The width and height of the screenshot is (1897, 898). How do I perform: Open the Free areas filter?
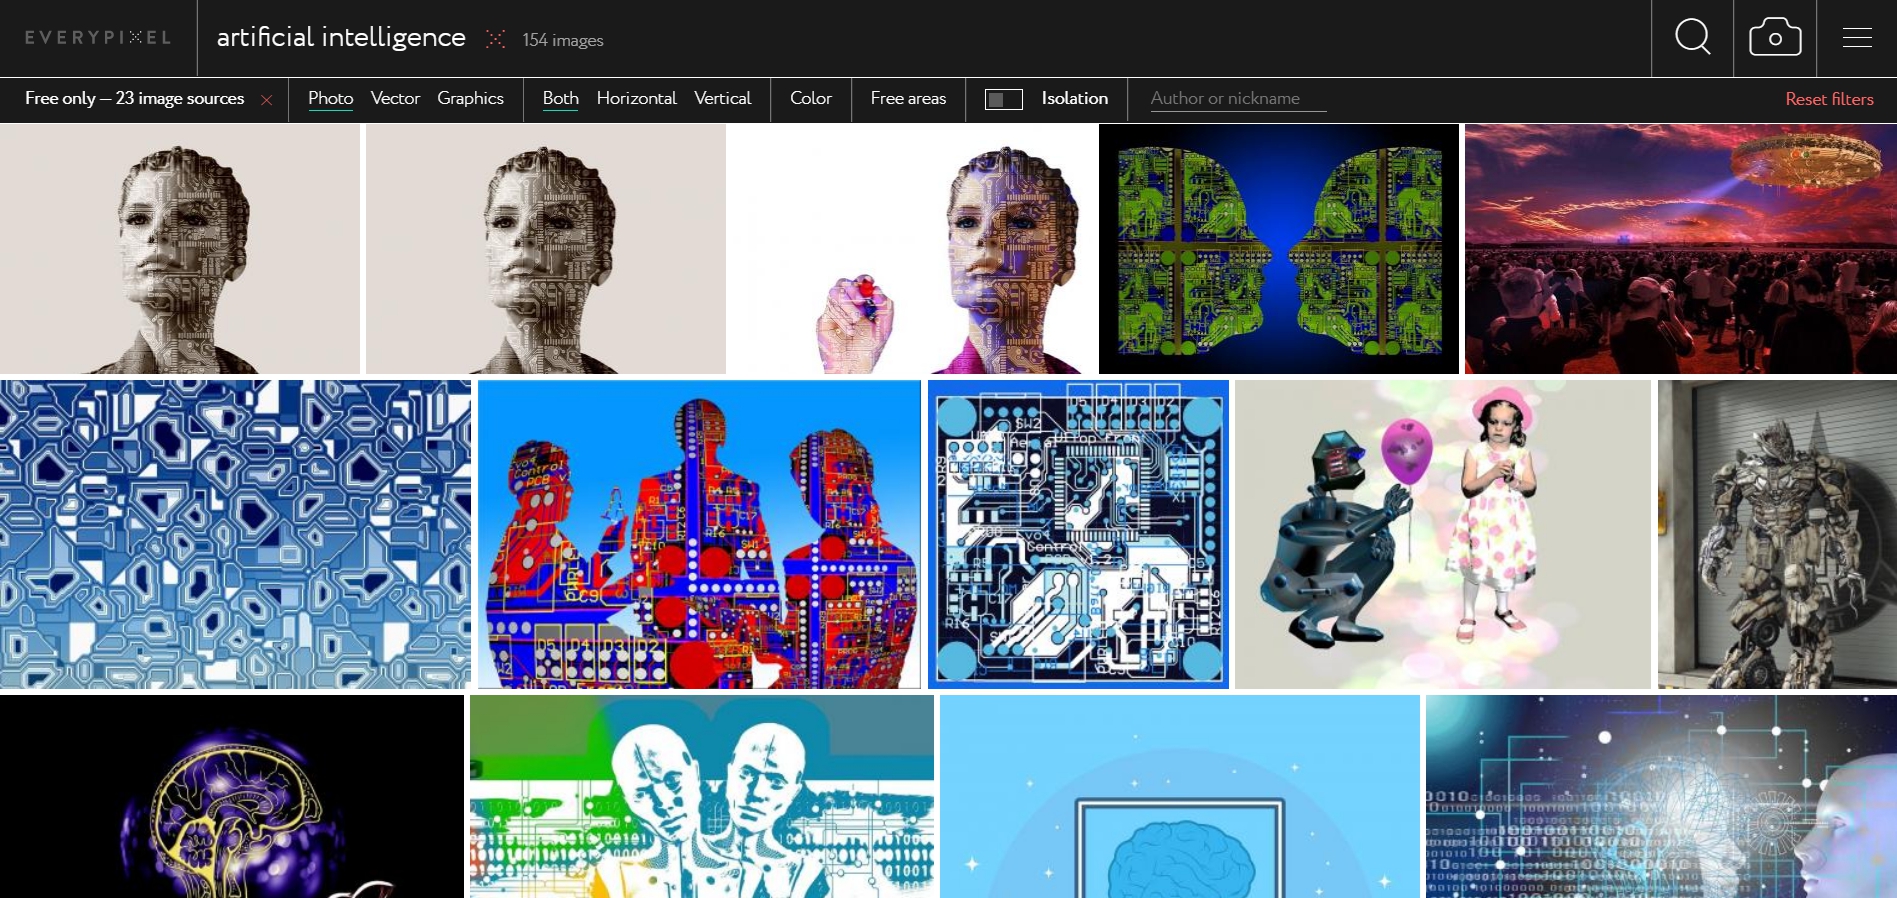[x=908, y=98]
